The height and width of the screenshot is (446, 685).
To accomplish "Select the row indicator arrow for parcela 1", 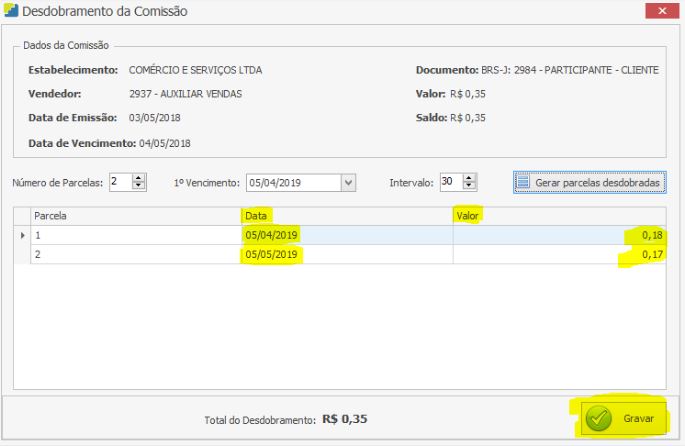I will click(22, 235).
